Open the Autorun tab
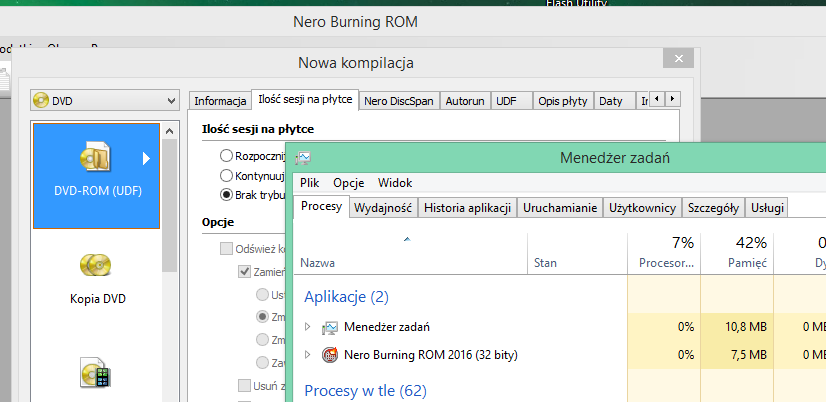This screenshot has width=826, height=402. [465, 101]
